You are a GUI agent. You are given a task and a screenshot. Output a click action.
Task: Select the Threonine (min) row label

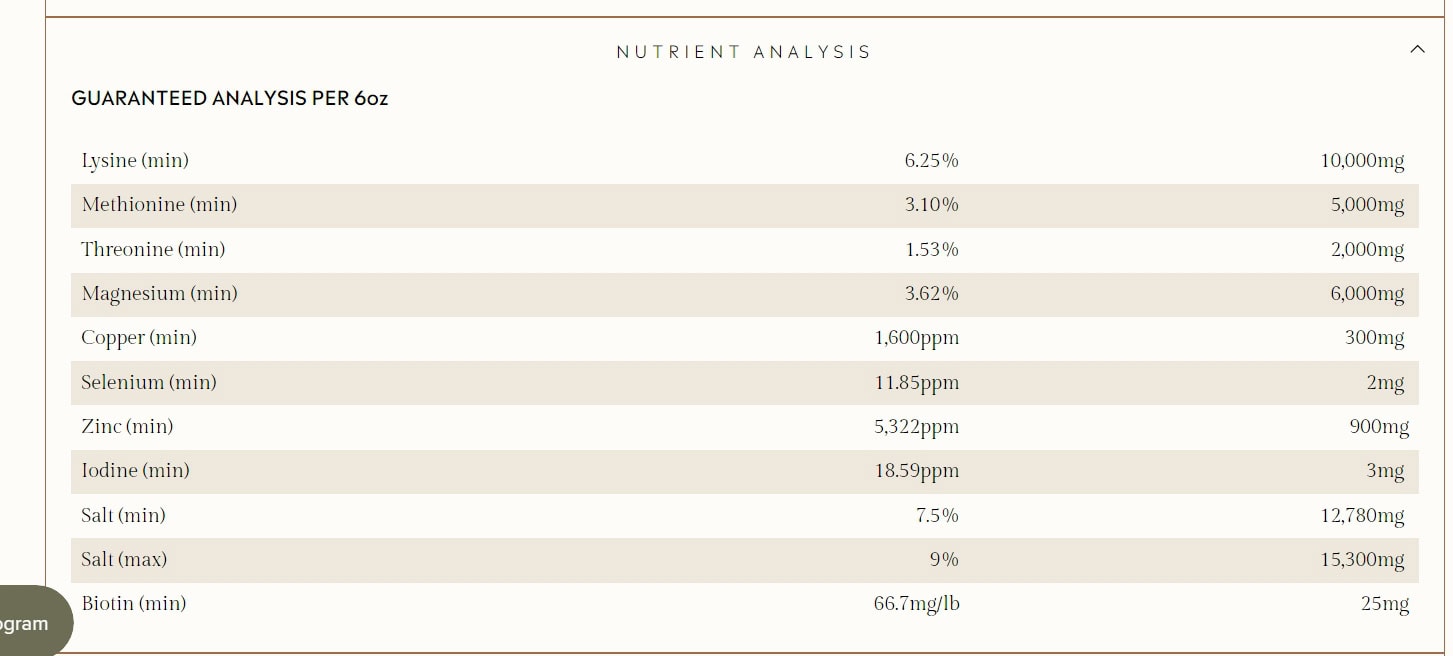click(x=153, y=249)
